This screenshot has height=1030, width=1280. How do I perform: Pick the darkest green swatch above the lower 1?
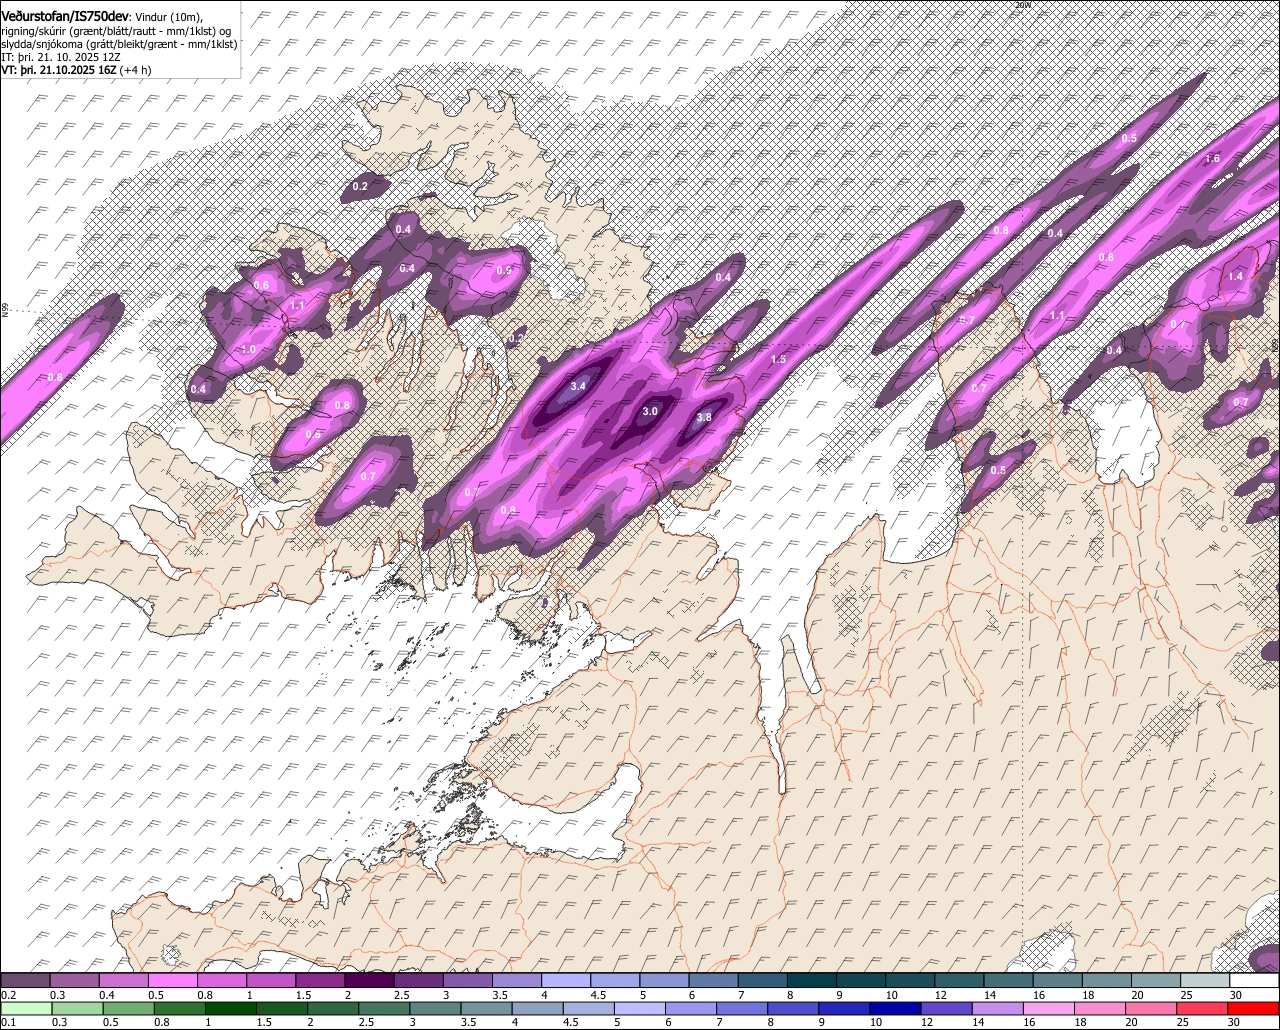point(230,1008)
